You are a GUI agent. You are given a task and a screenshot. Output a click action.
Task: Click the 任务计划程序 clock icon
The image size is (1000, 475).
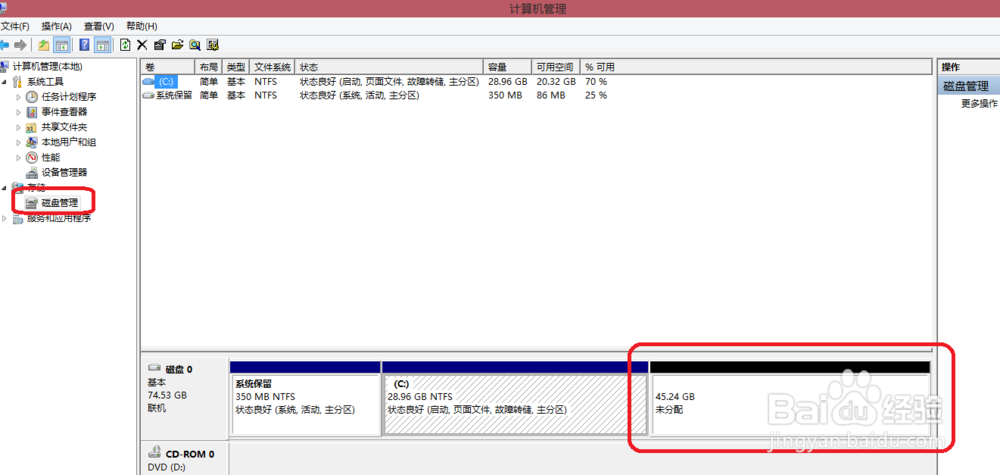click(x=31, y=97)
